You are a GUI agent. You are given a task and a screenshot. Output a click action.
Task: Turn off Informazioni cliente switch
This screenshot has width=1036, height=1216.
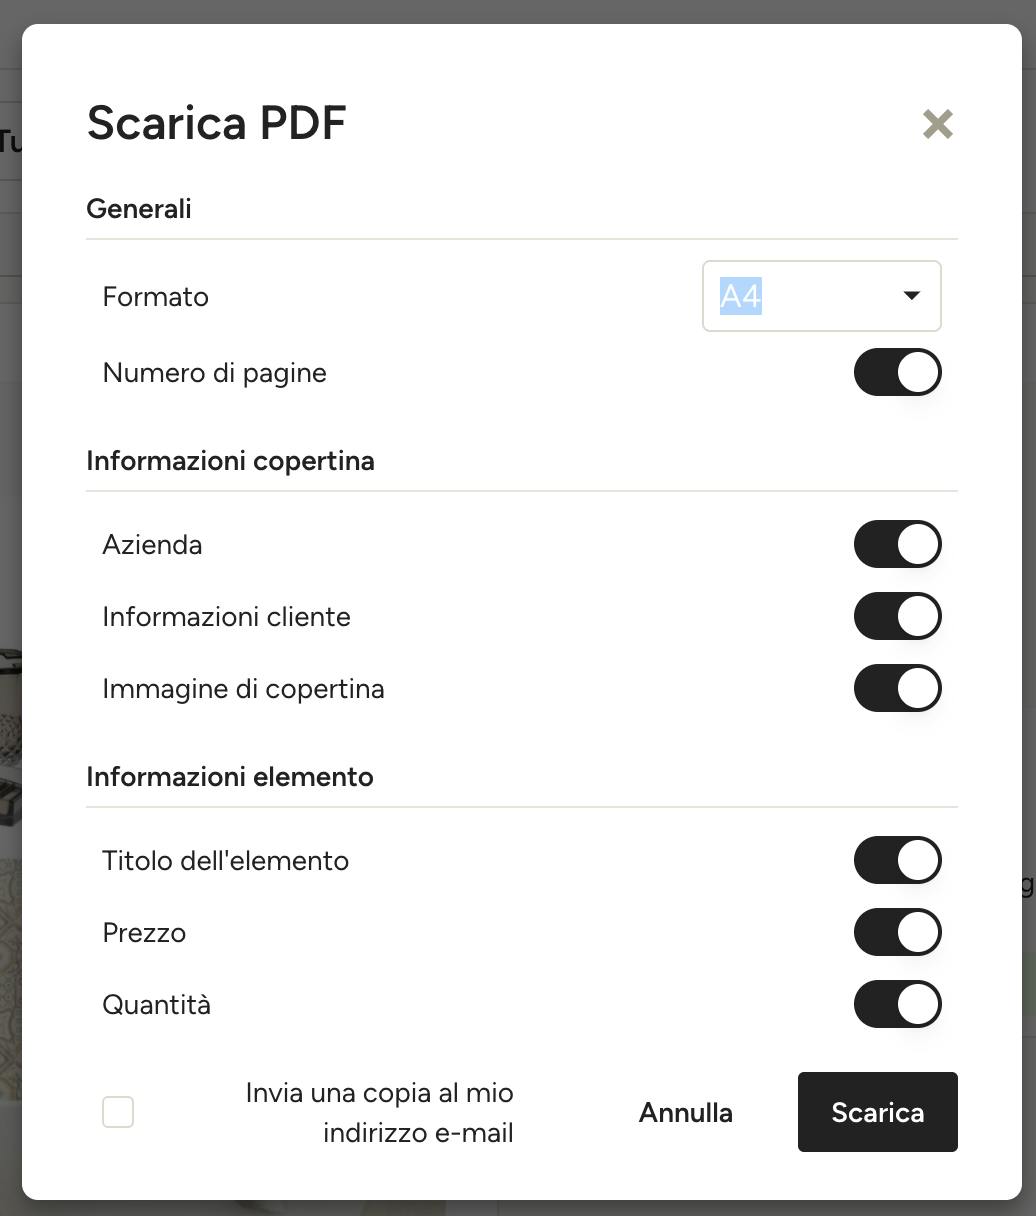pyautogui.click(x=897, y=616)
